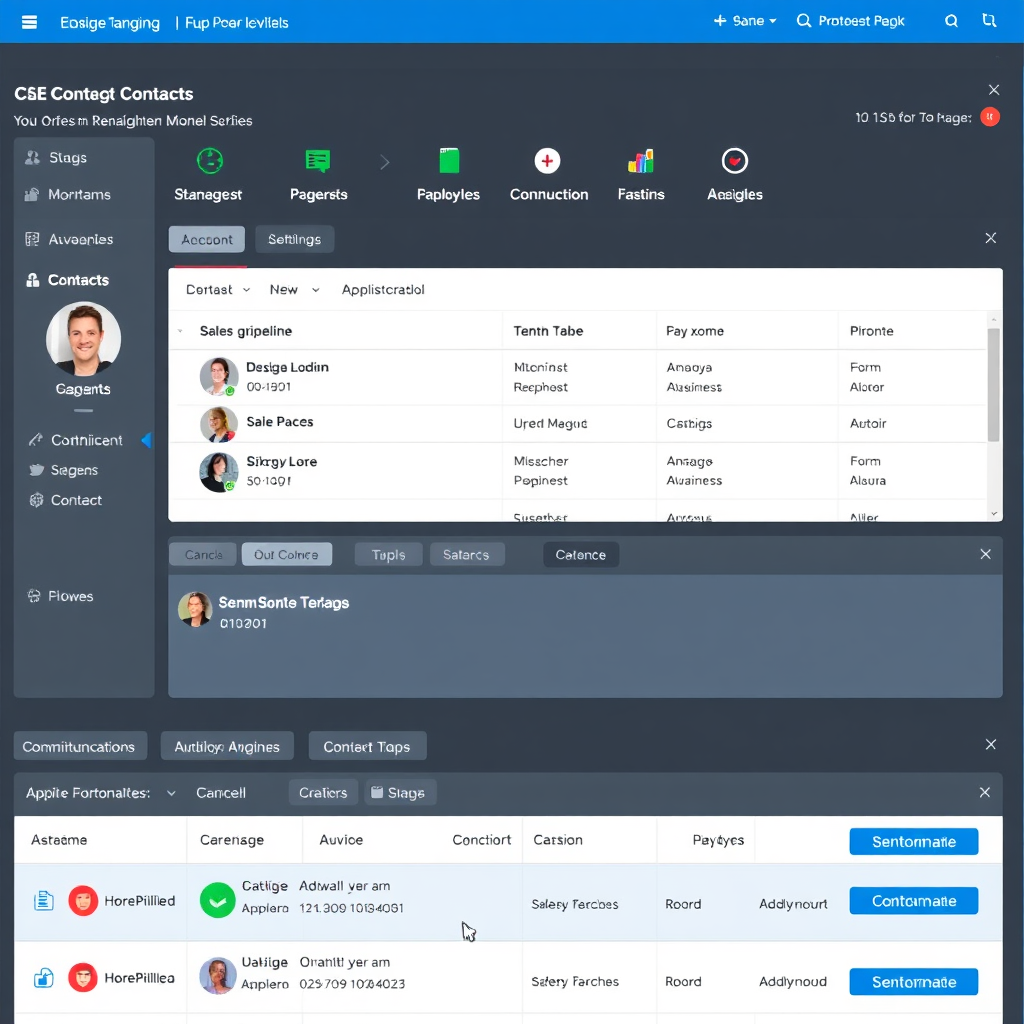The width and height of the screenshot is (1024, 1024).
Task: Open Contacts in the left sidebar
Action: 77,281
